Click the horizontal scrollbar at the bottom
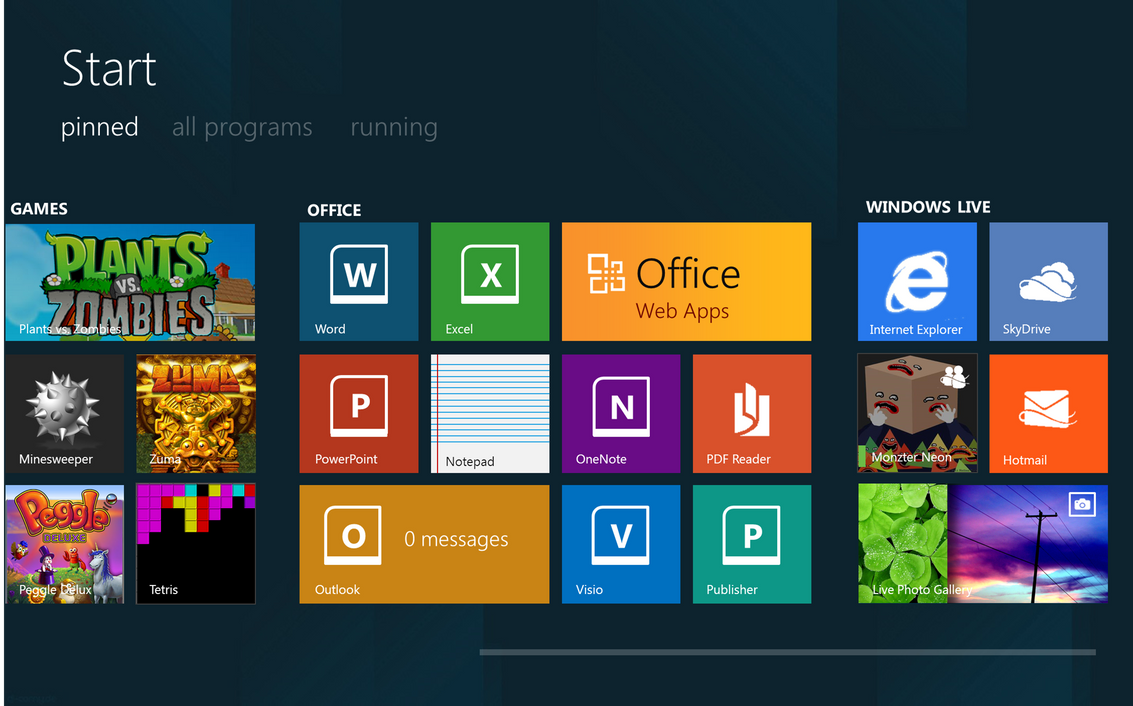Viewport: 1133px width, 706px height. click(788, 652)
